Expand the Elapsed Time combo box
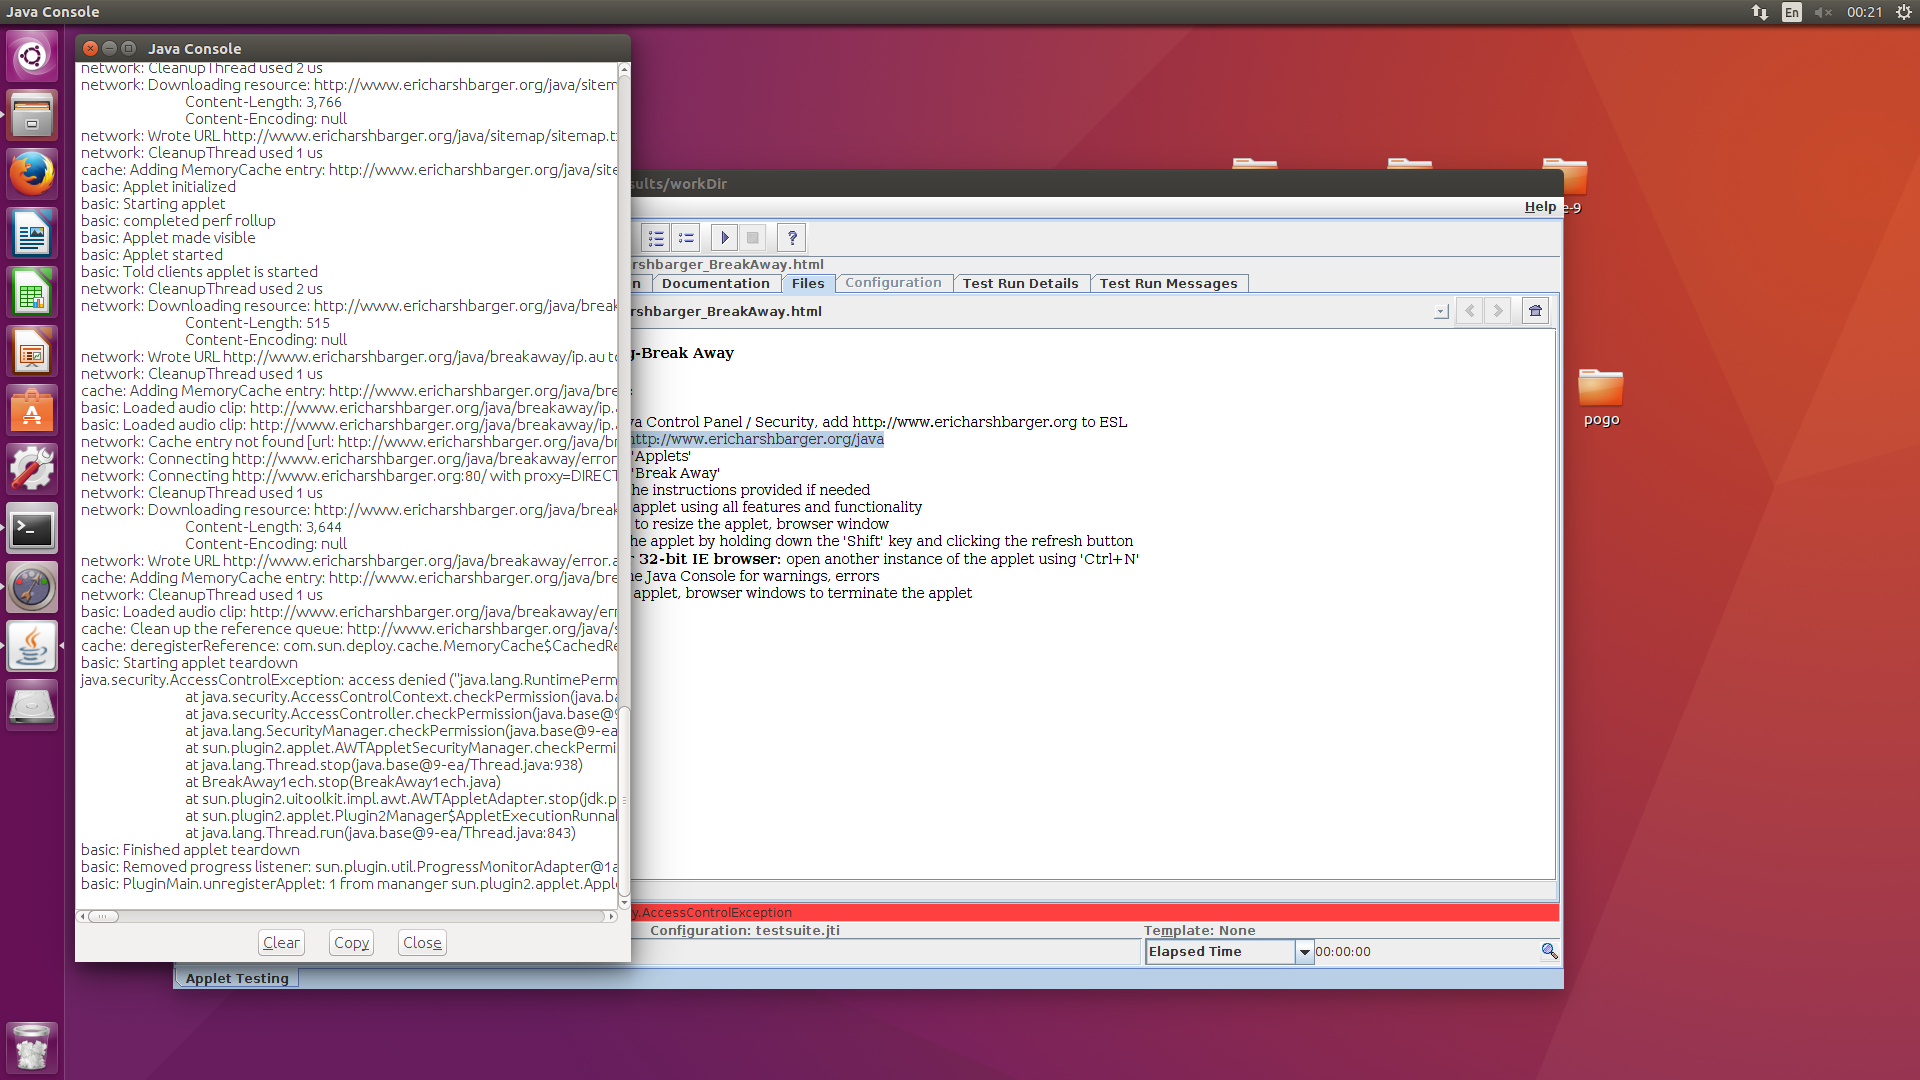 [1304, 952]
